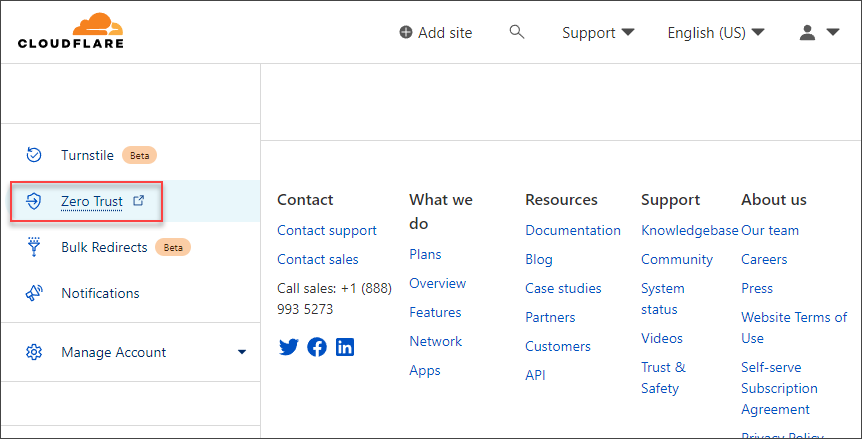
Task: Click the Notifications megaphone icon
Action: (34, 293)
